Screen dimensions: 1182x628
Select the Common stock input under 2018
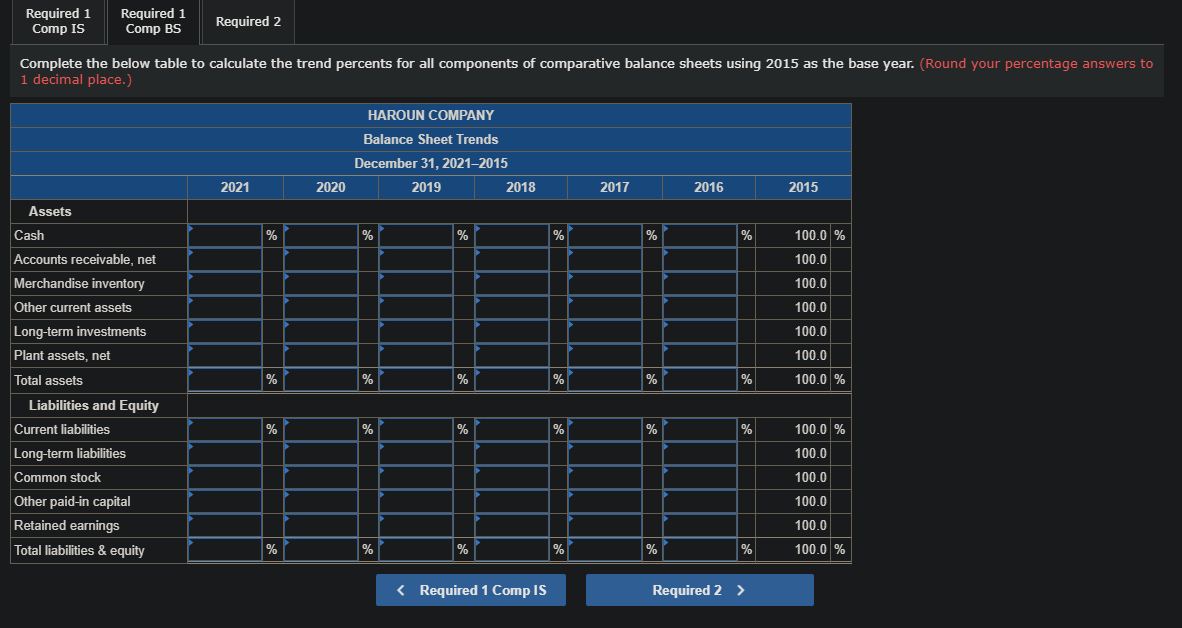[x=512, y=477]
